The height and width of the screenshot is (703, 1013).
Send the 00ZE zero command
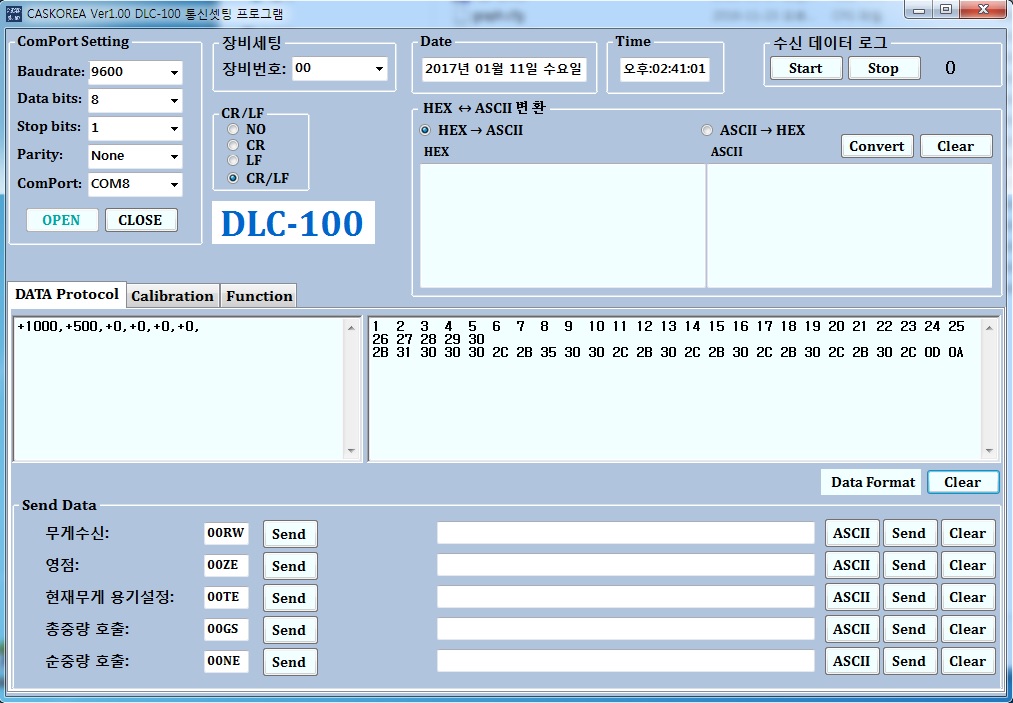tap(289, 566)
